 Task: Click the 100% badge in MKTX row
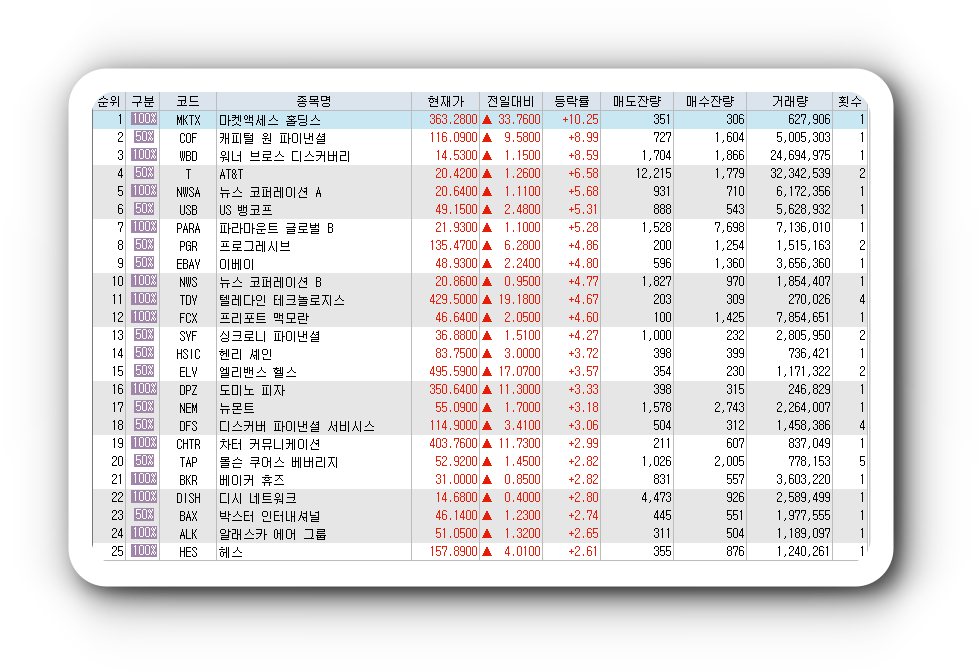pos(144,119)
